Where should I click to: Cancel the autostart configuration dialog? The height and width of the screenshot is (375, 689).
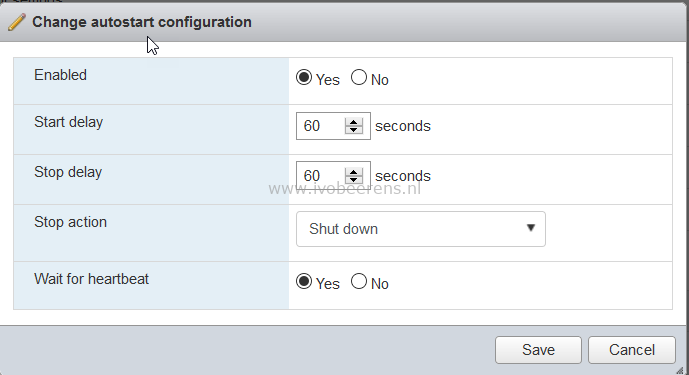click(x=631, y=350)
